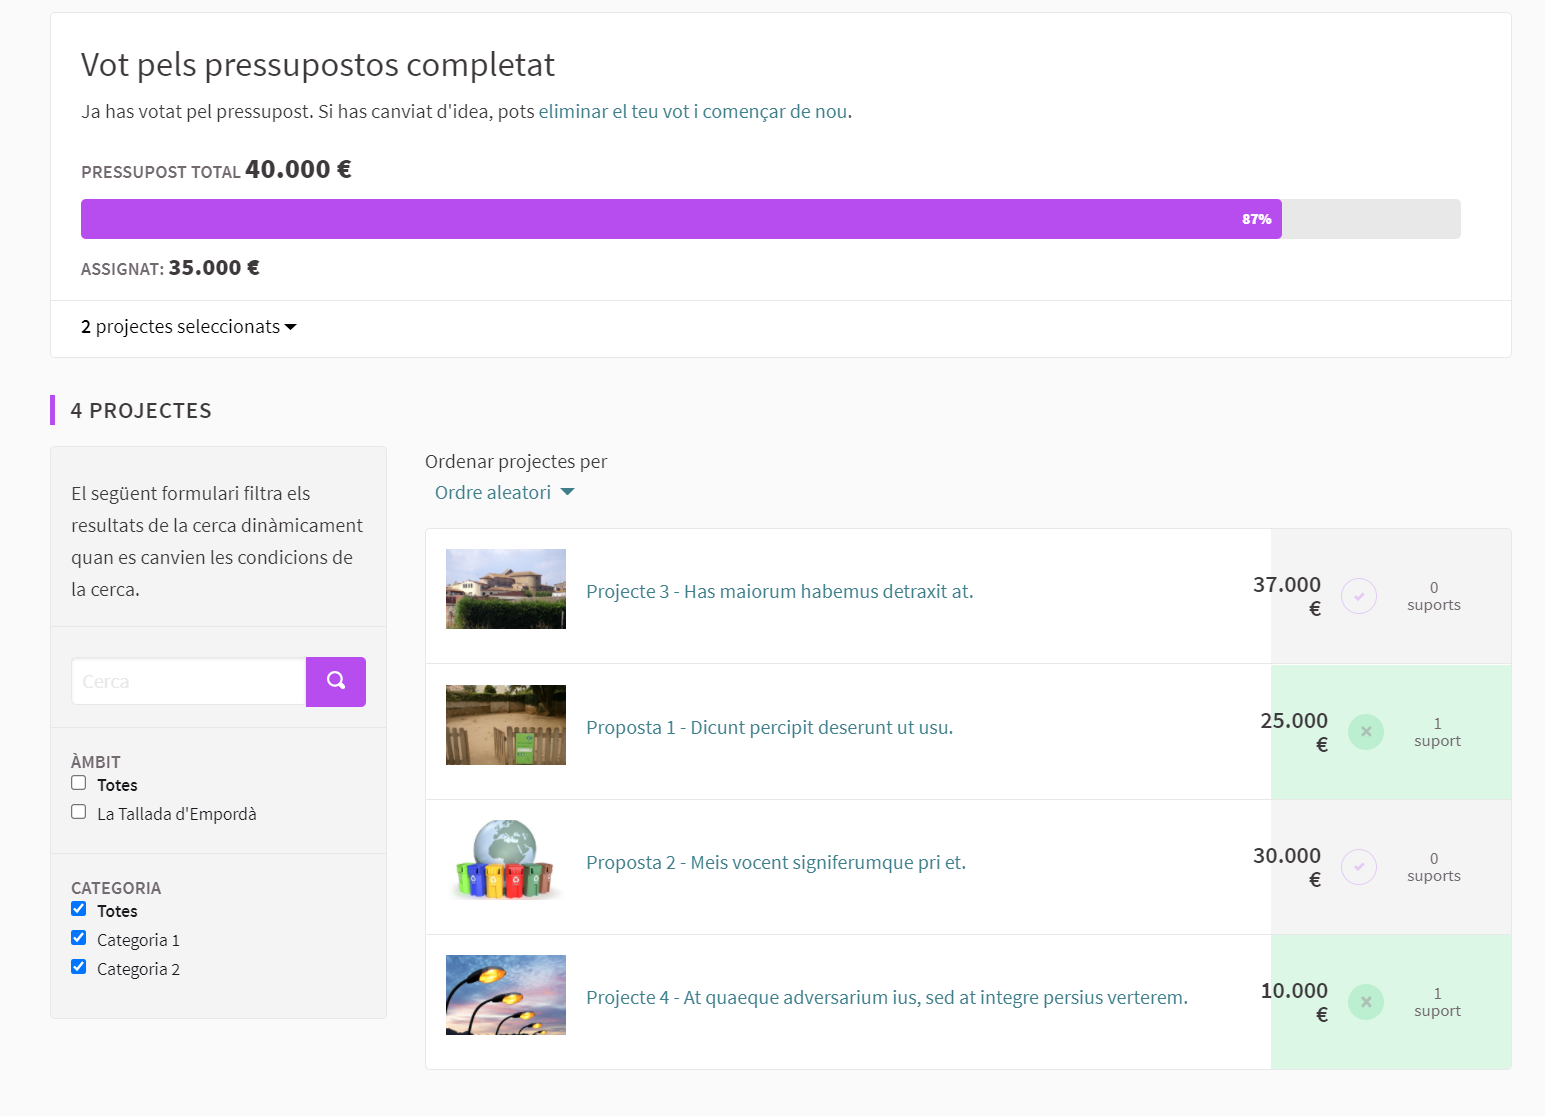Click the Projecte 4 streetlights thumbnail
This screenshot has height=1116, width=1545.
point(506,995)
